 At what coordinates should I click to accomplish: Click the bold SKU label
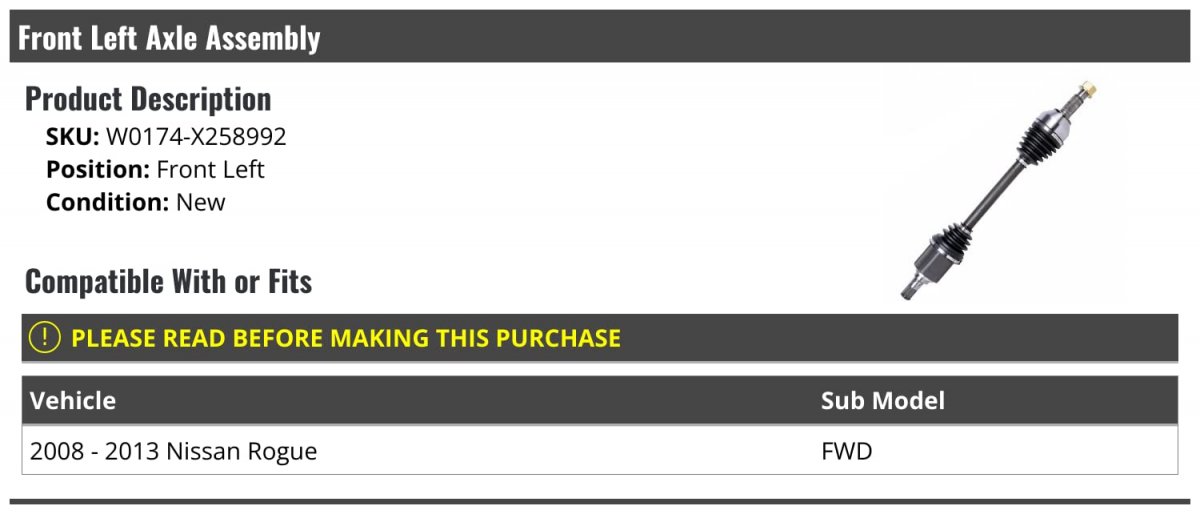click(x=72, y=137)
